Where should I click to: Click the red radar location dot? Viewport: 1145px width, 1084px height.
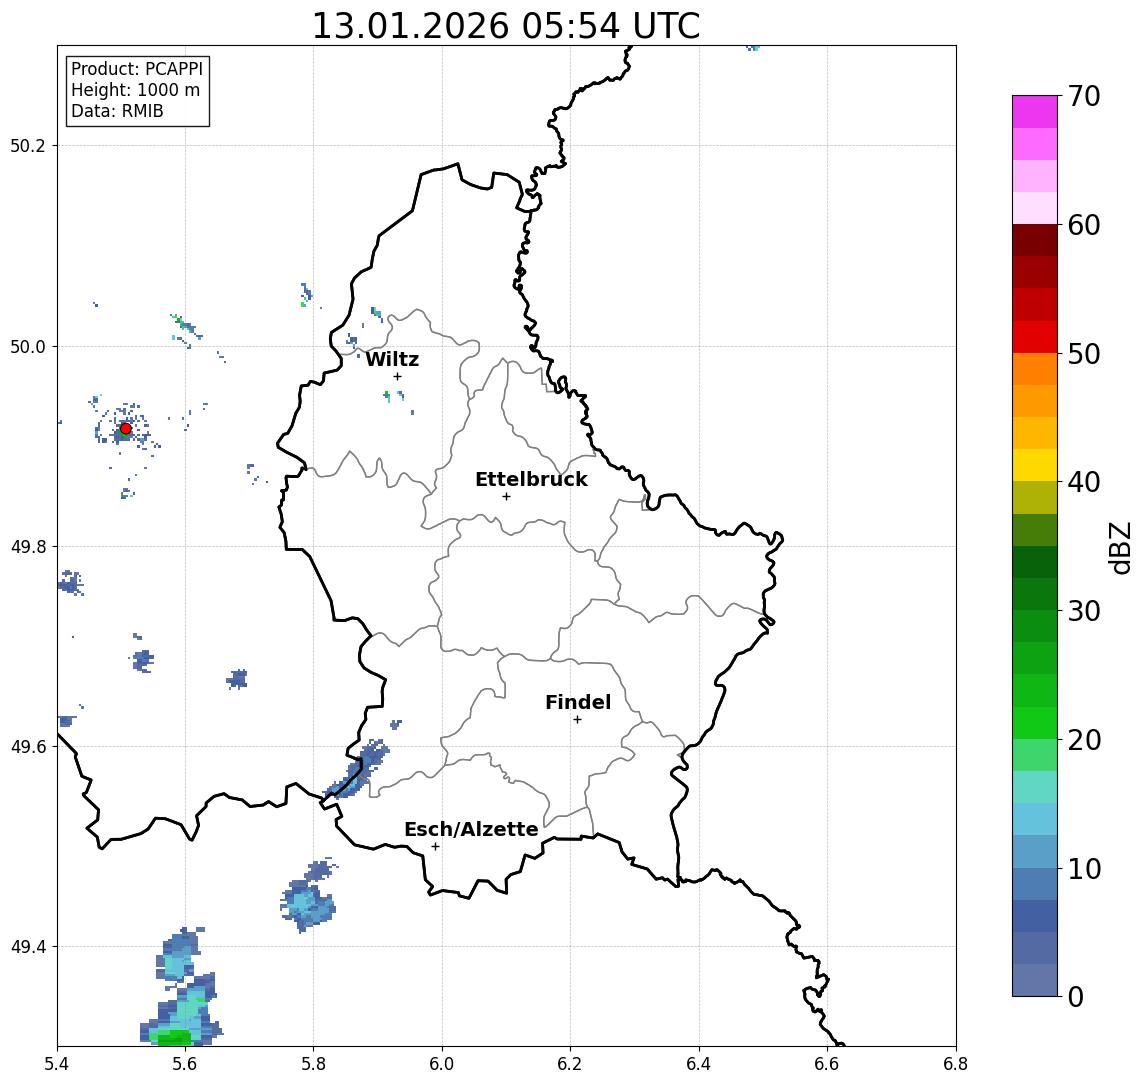click(x=126, y=429)
